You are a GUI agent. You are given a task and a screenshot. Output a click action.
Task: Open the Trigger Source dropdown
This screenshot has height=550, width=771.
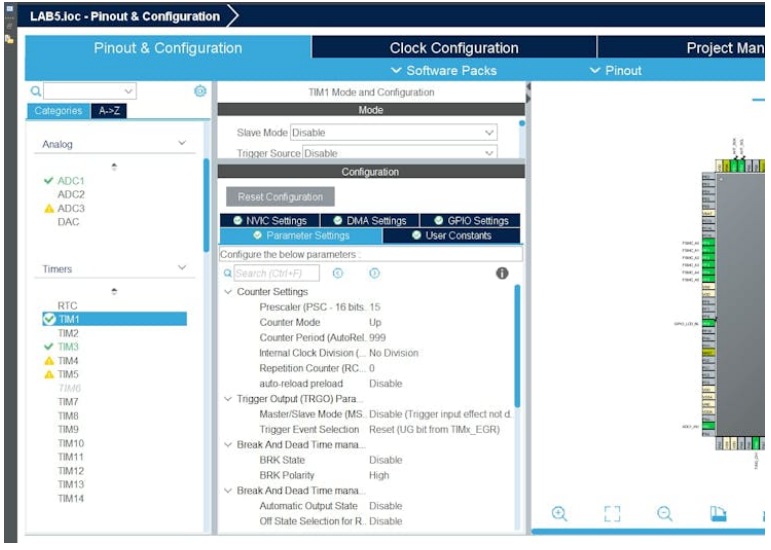(x=399, y=154)
